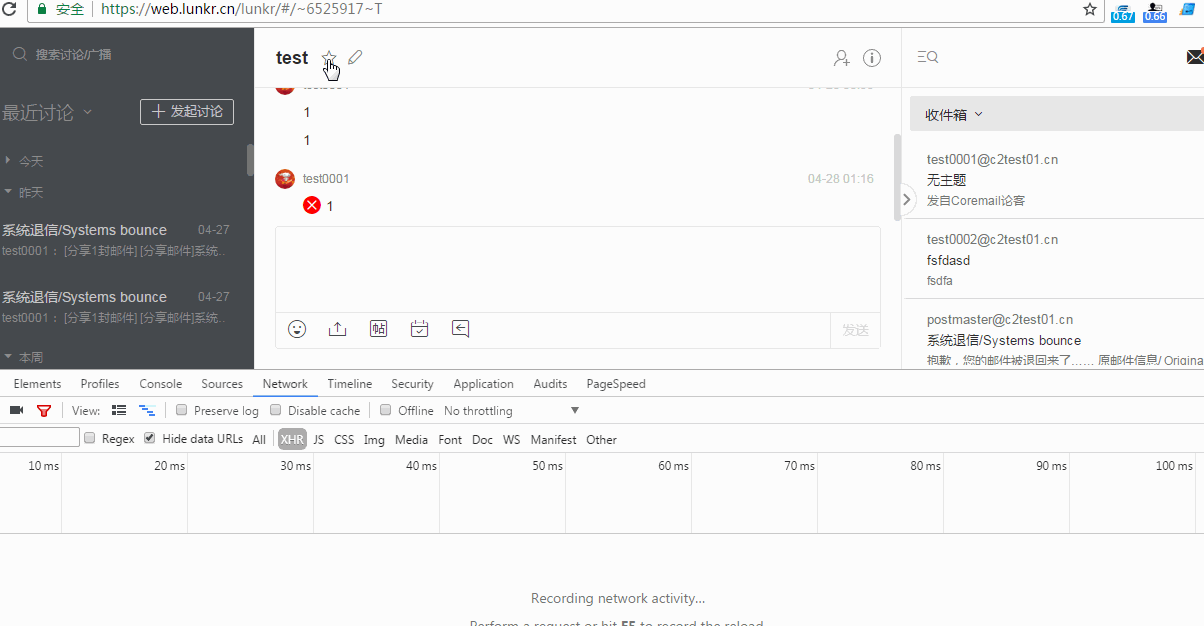Open the Sources tab
The height and width of the screenshot is (626, 1204).
pyautogui.click(x=222, y=384)
